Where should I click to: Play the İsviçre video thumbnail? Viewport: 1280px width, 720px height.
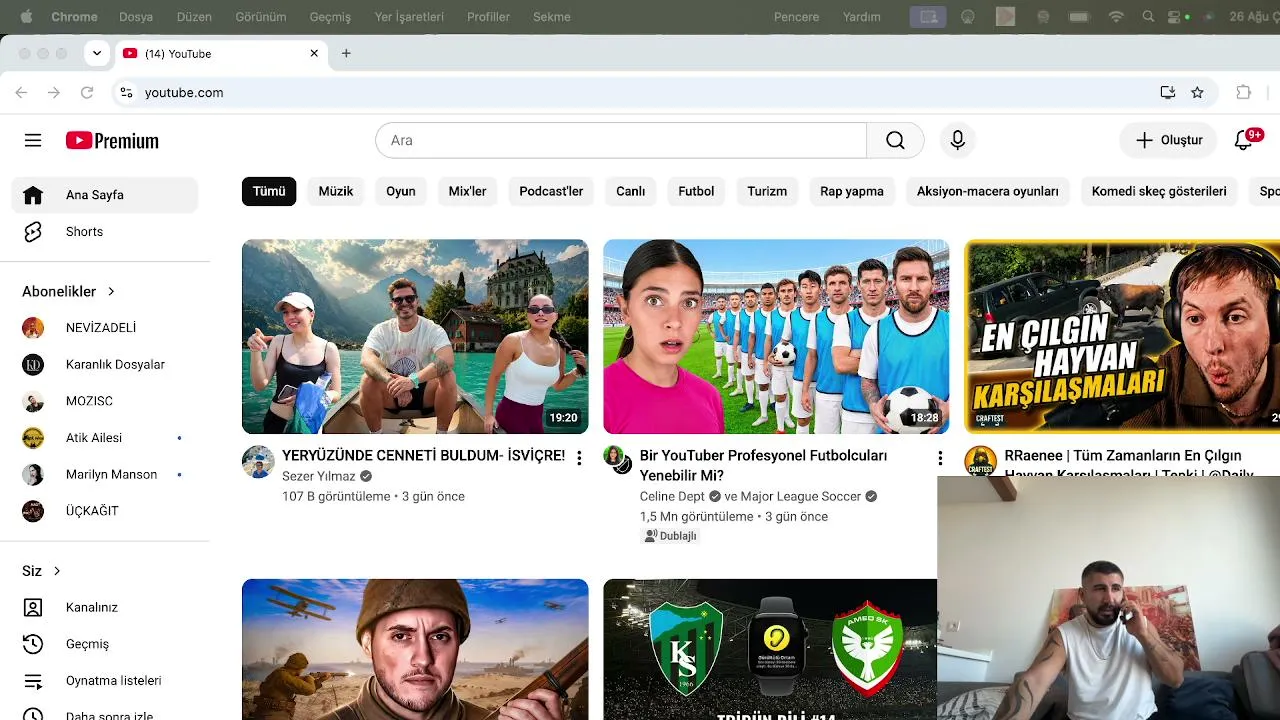point(415,337)
